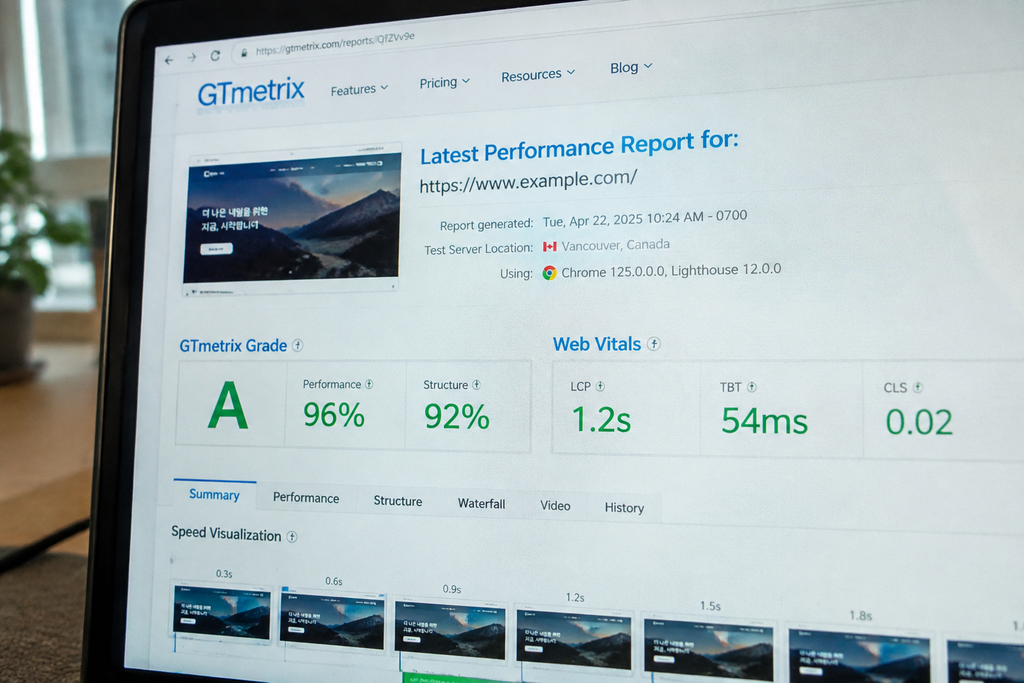Click the LCP info icon
This screenshot has width=1024, height=683.
pos(600,386)
